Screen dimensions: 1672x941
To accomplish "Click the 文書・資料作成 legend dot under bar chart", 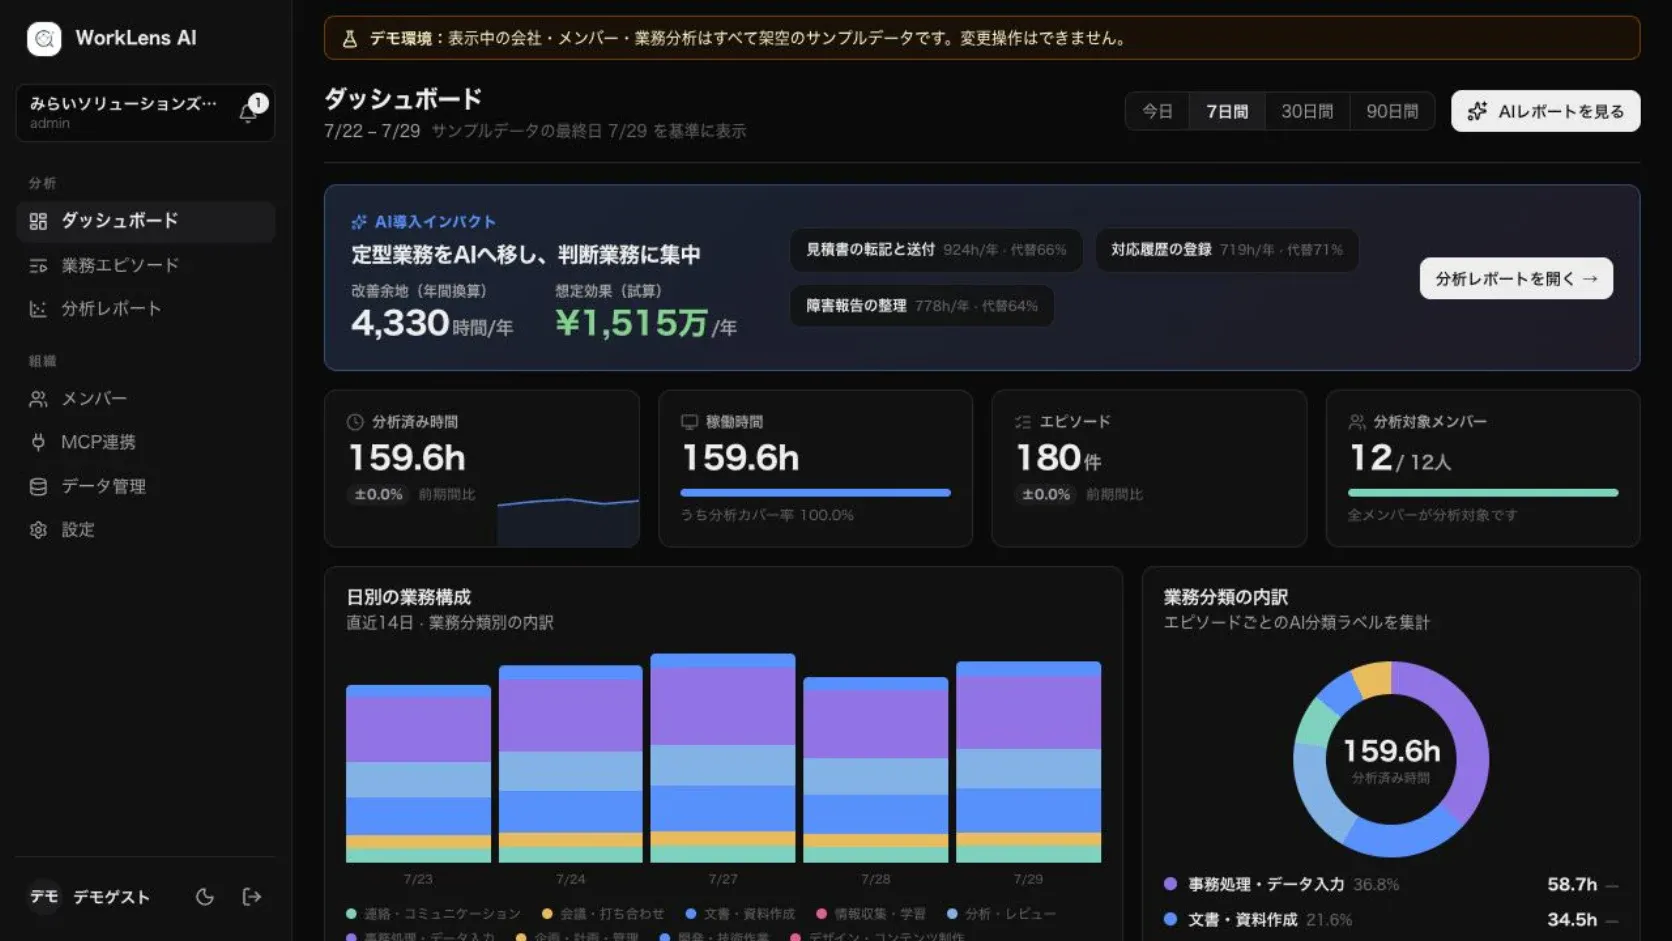I will 691,914.
